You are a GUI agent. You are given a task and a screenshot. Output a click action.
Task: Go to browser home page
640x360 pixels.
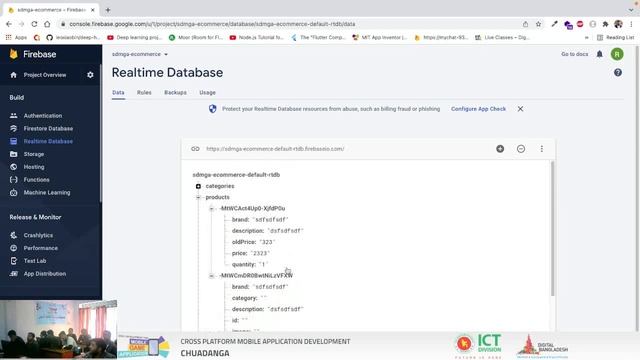(x=47, y=24)
